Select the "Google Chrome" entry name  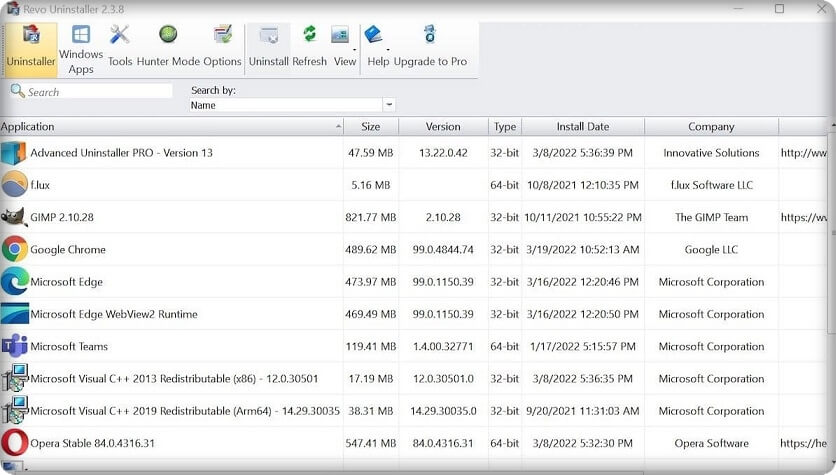(x=68, y=249)
